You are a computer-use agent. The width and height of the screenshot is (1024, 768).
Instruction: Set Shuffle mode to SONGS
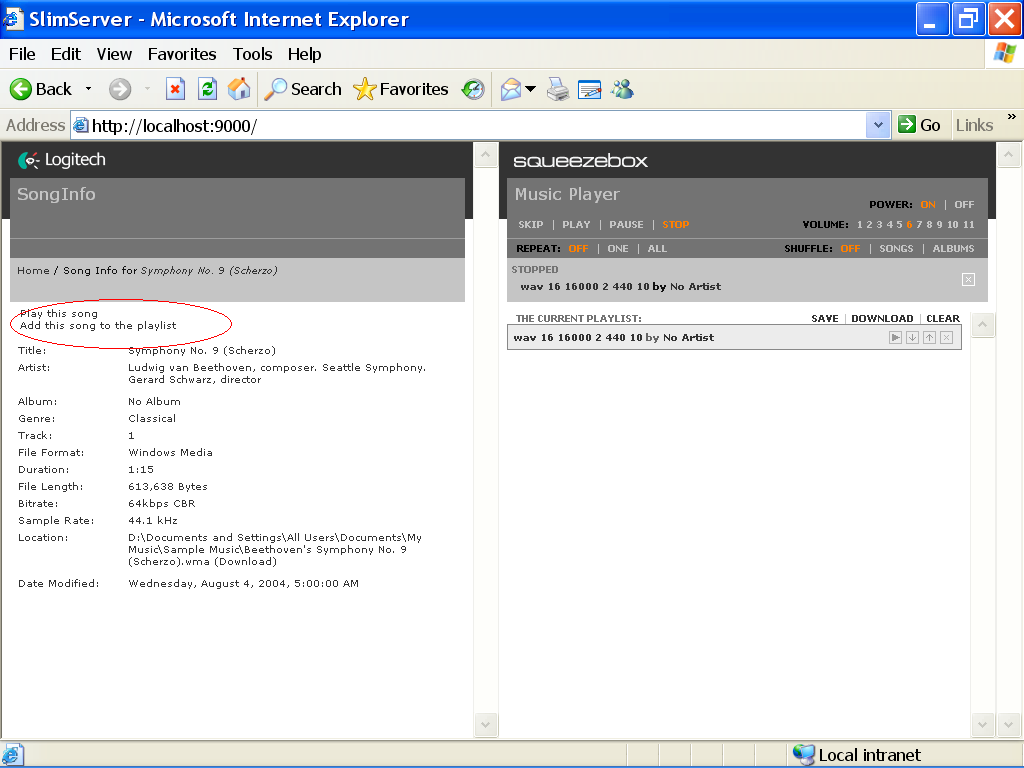point(896,249)
